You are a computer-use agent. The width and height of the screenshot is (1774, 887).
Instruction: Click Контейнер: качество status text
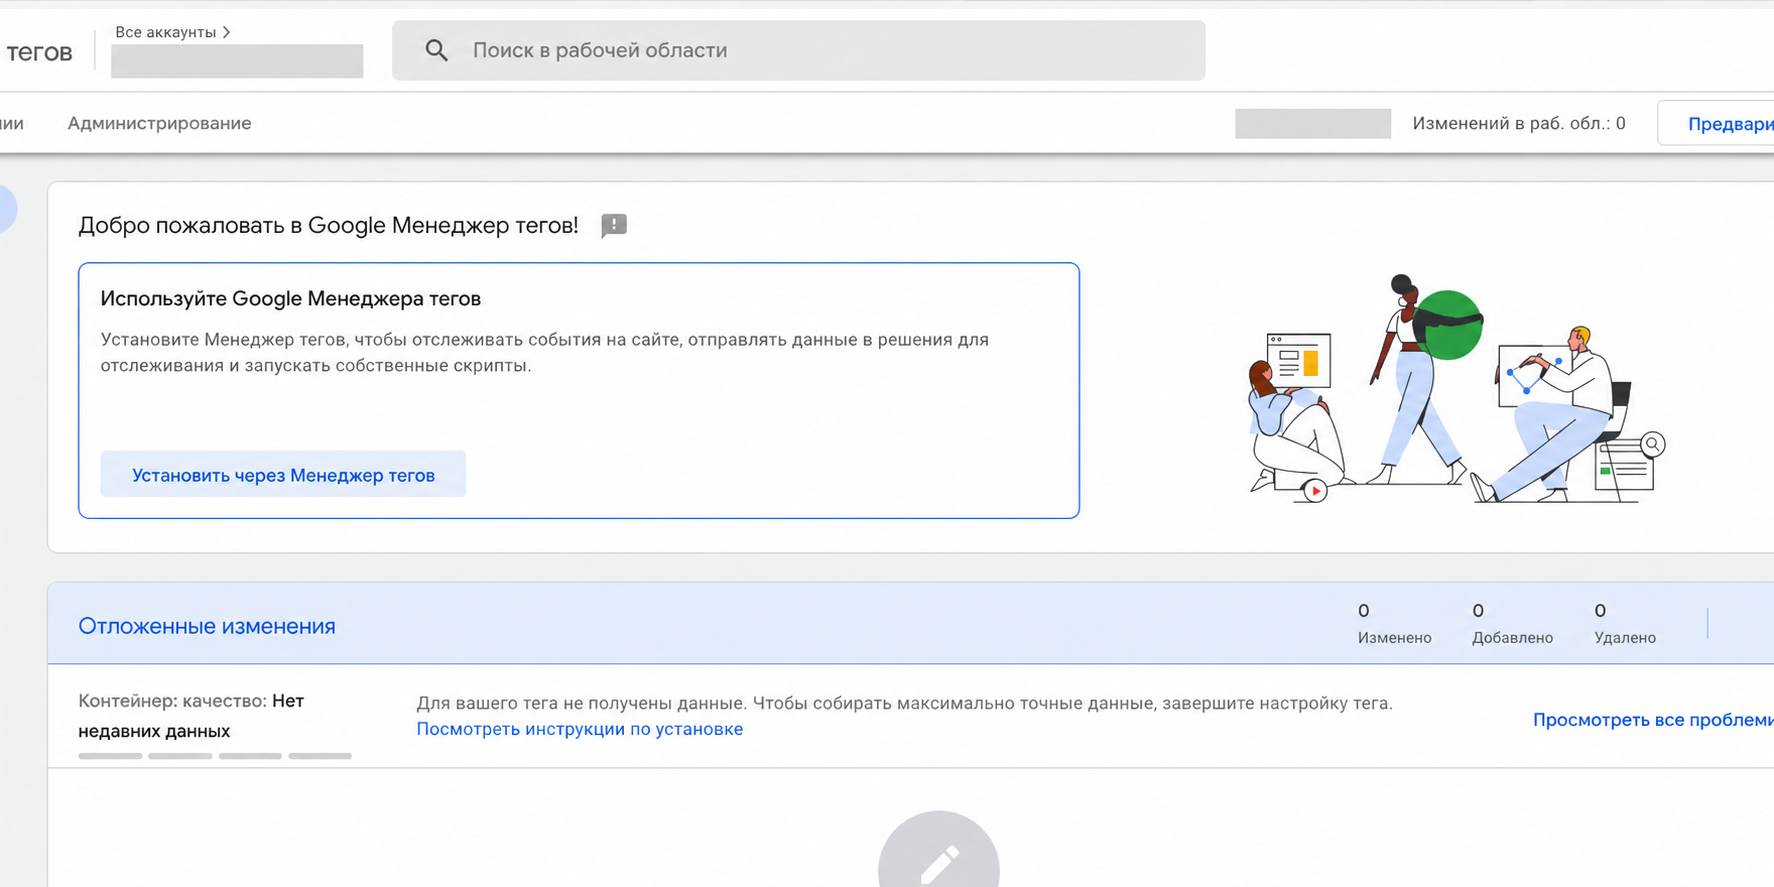191,716
